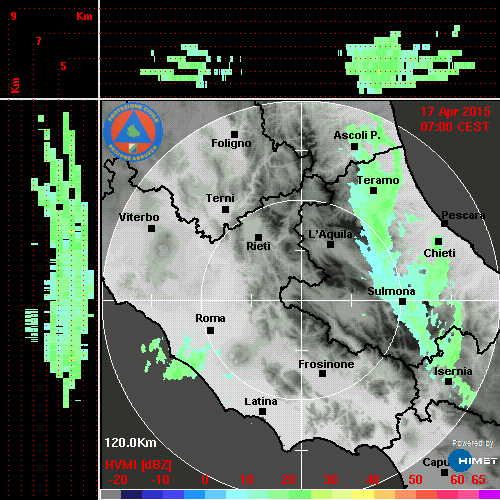This screenshot has width=500, height=500.
Task: Select the Viterbo city marker square
Action: (151, 229)
